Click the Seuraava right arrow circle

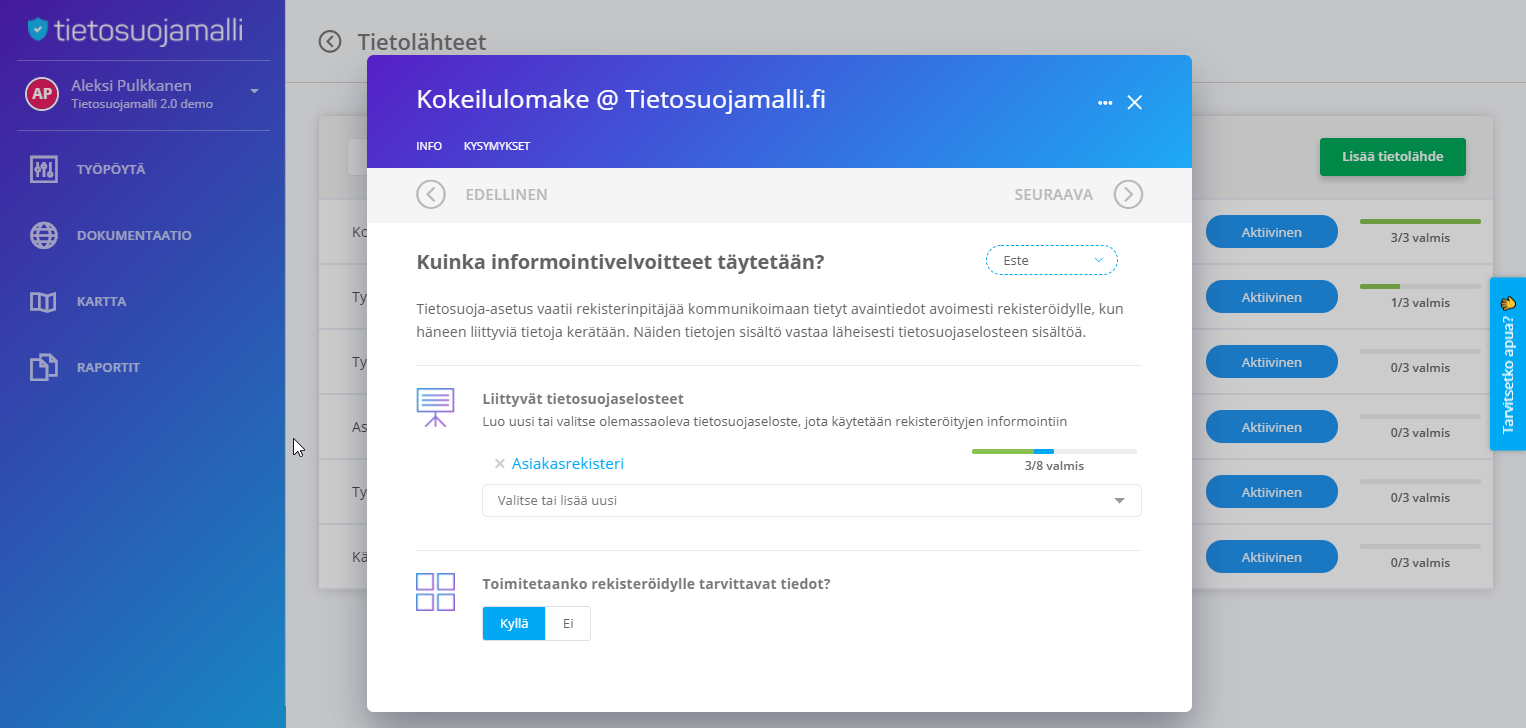pos(1128,194)
